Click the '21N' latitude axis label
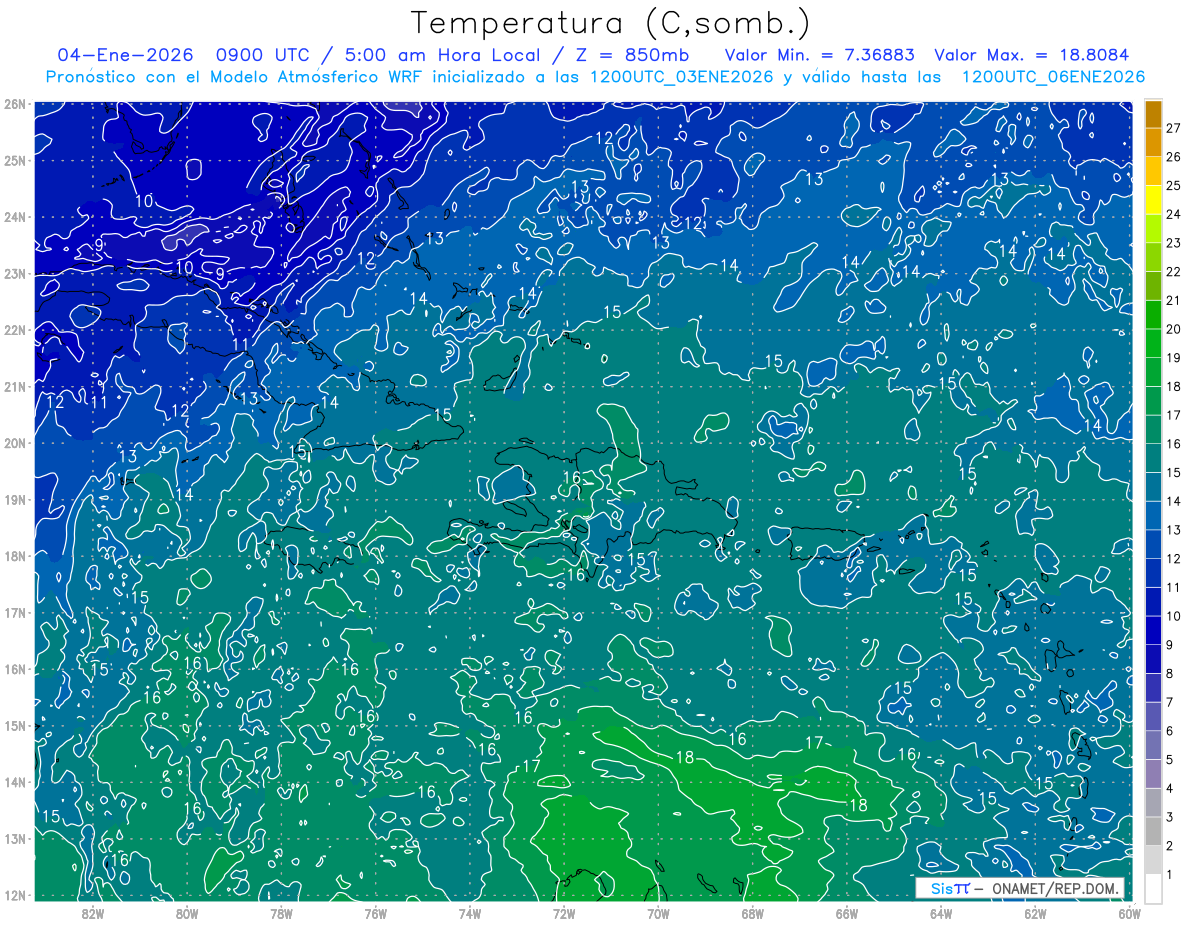The width and height of the screenshot is (1200, 927). (14, 386)
